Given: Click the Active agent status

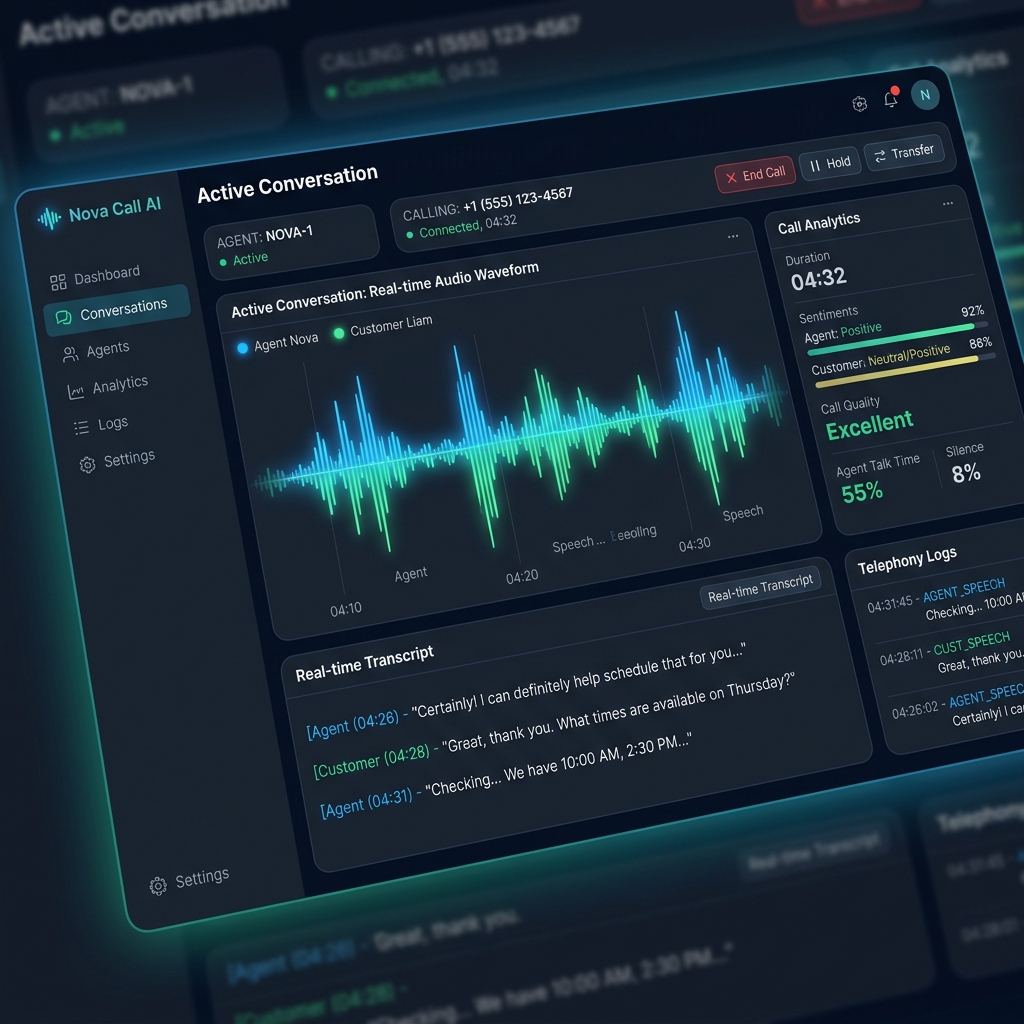Looking at the screenshot, I should (x=250, y=259).
